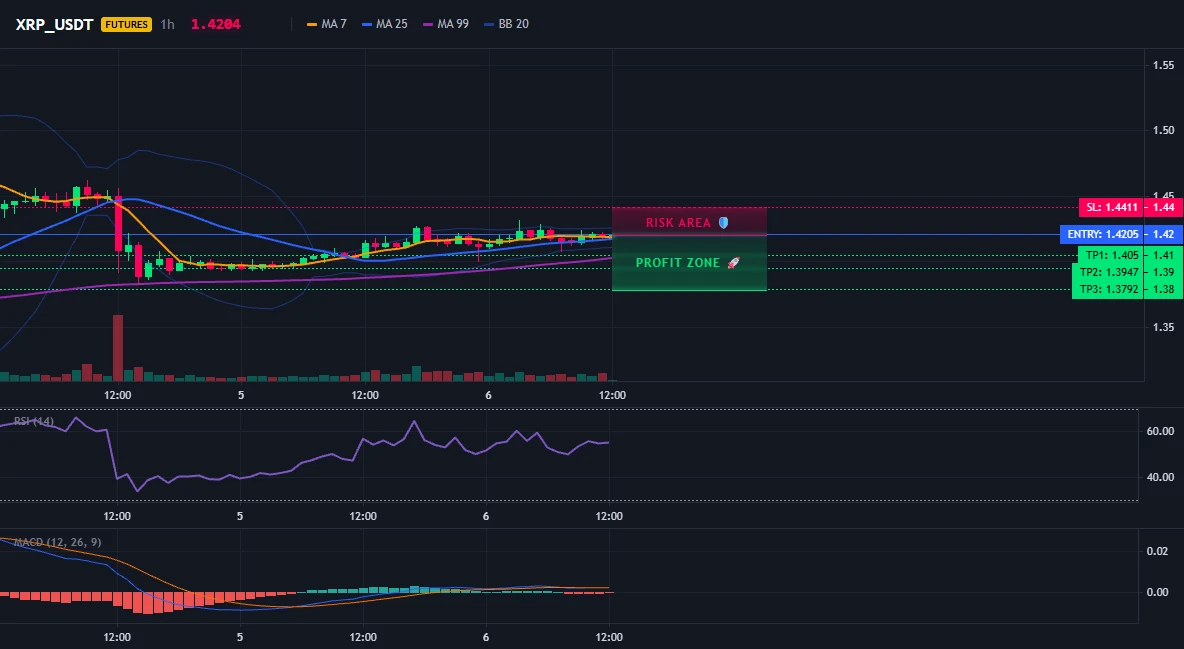Image resolution: width=1184 pixels, height=649 pixels.
Task: Click the 1.50 price axis value
Action: pos(1163,130)
